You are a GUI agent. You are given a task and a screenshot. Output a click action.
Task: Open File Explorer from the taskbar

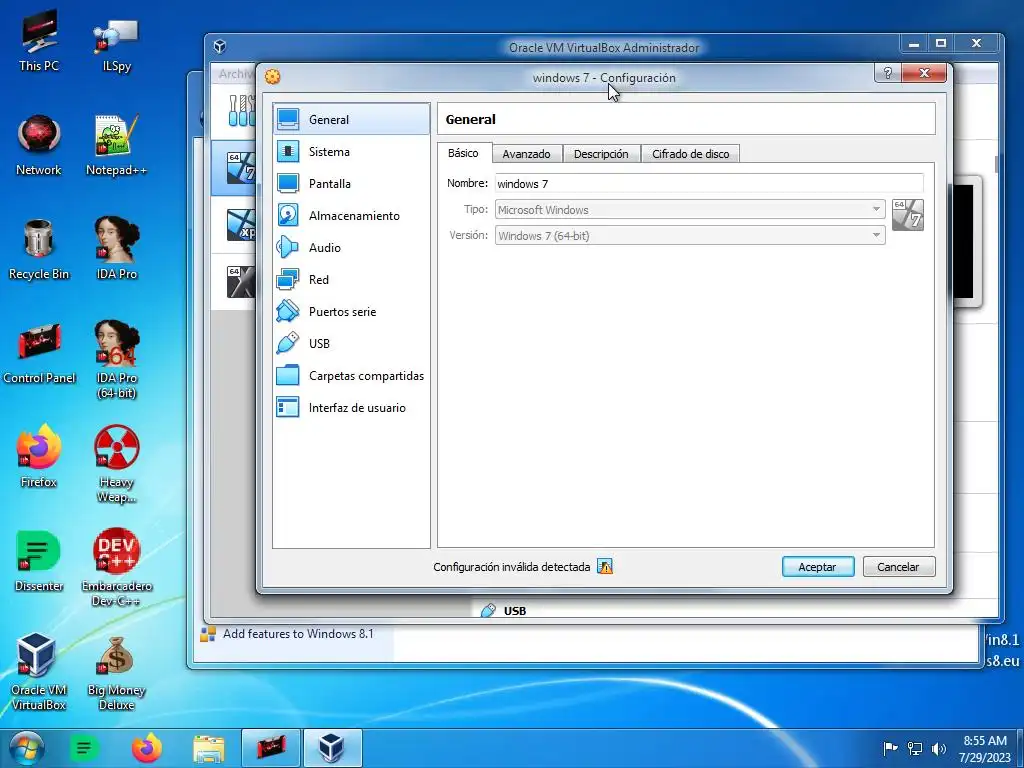(209, 748)
